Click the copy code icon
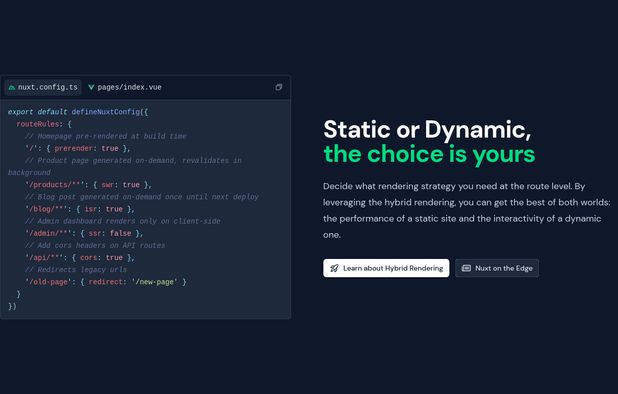618x394 pixels. [x=278, y=87]
